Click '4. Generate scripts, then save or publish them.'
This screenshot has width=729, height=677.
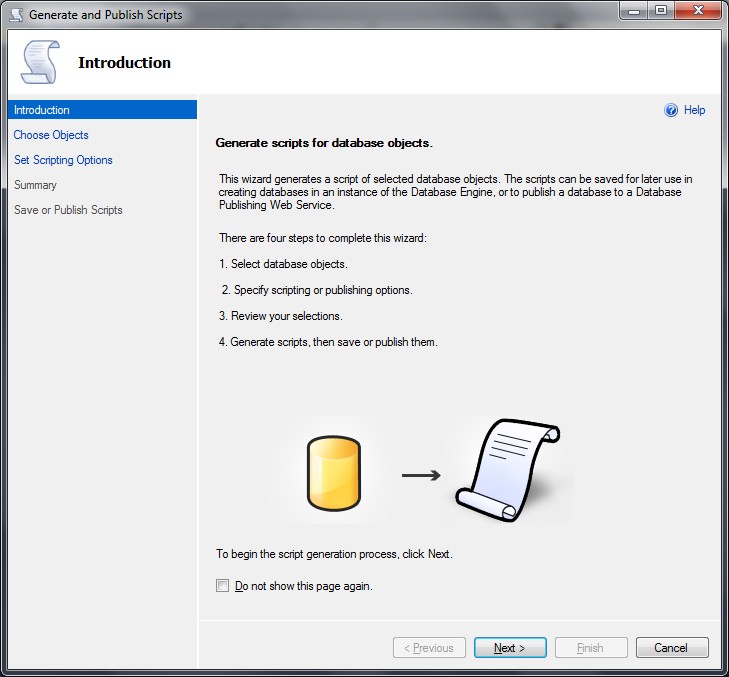click(x=328, y=342)
